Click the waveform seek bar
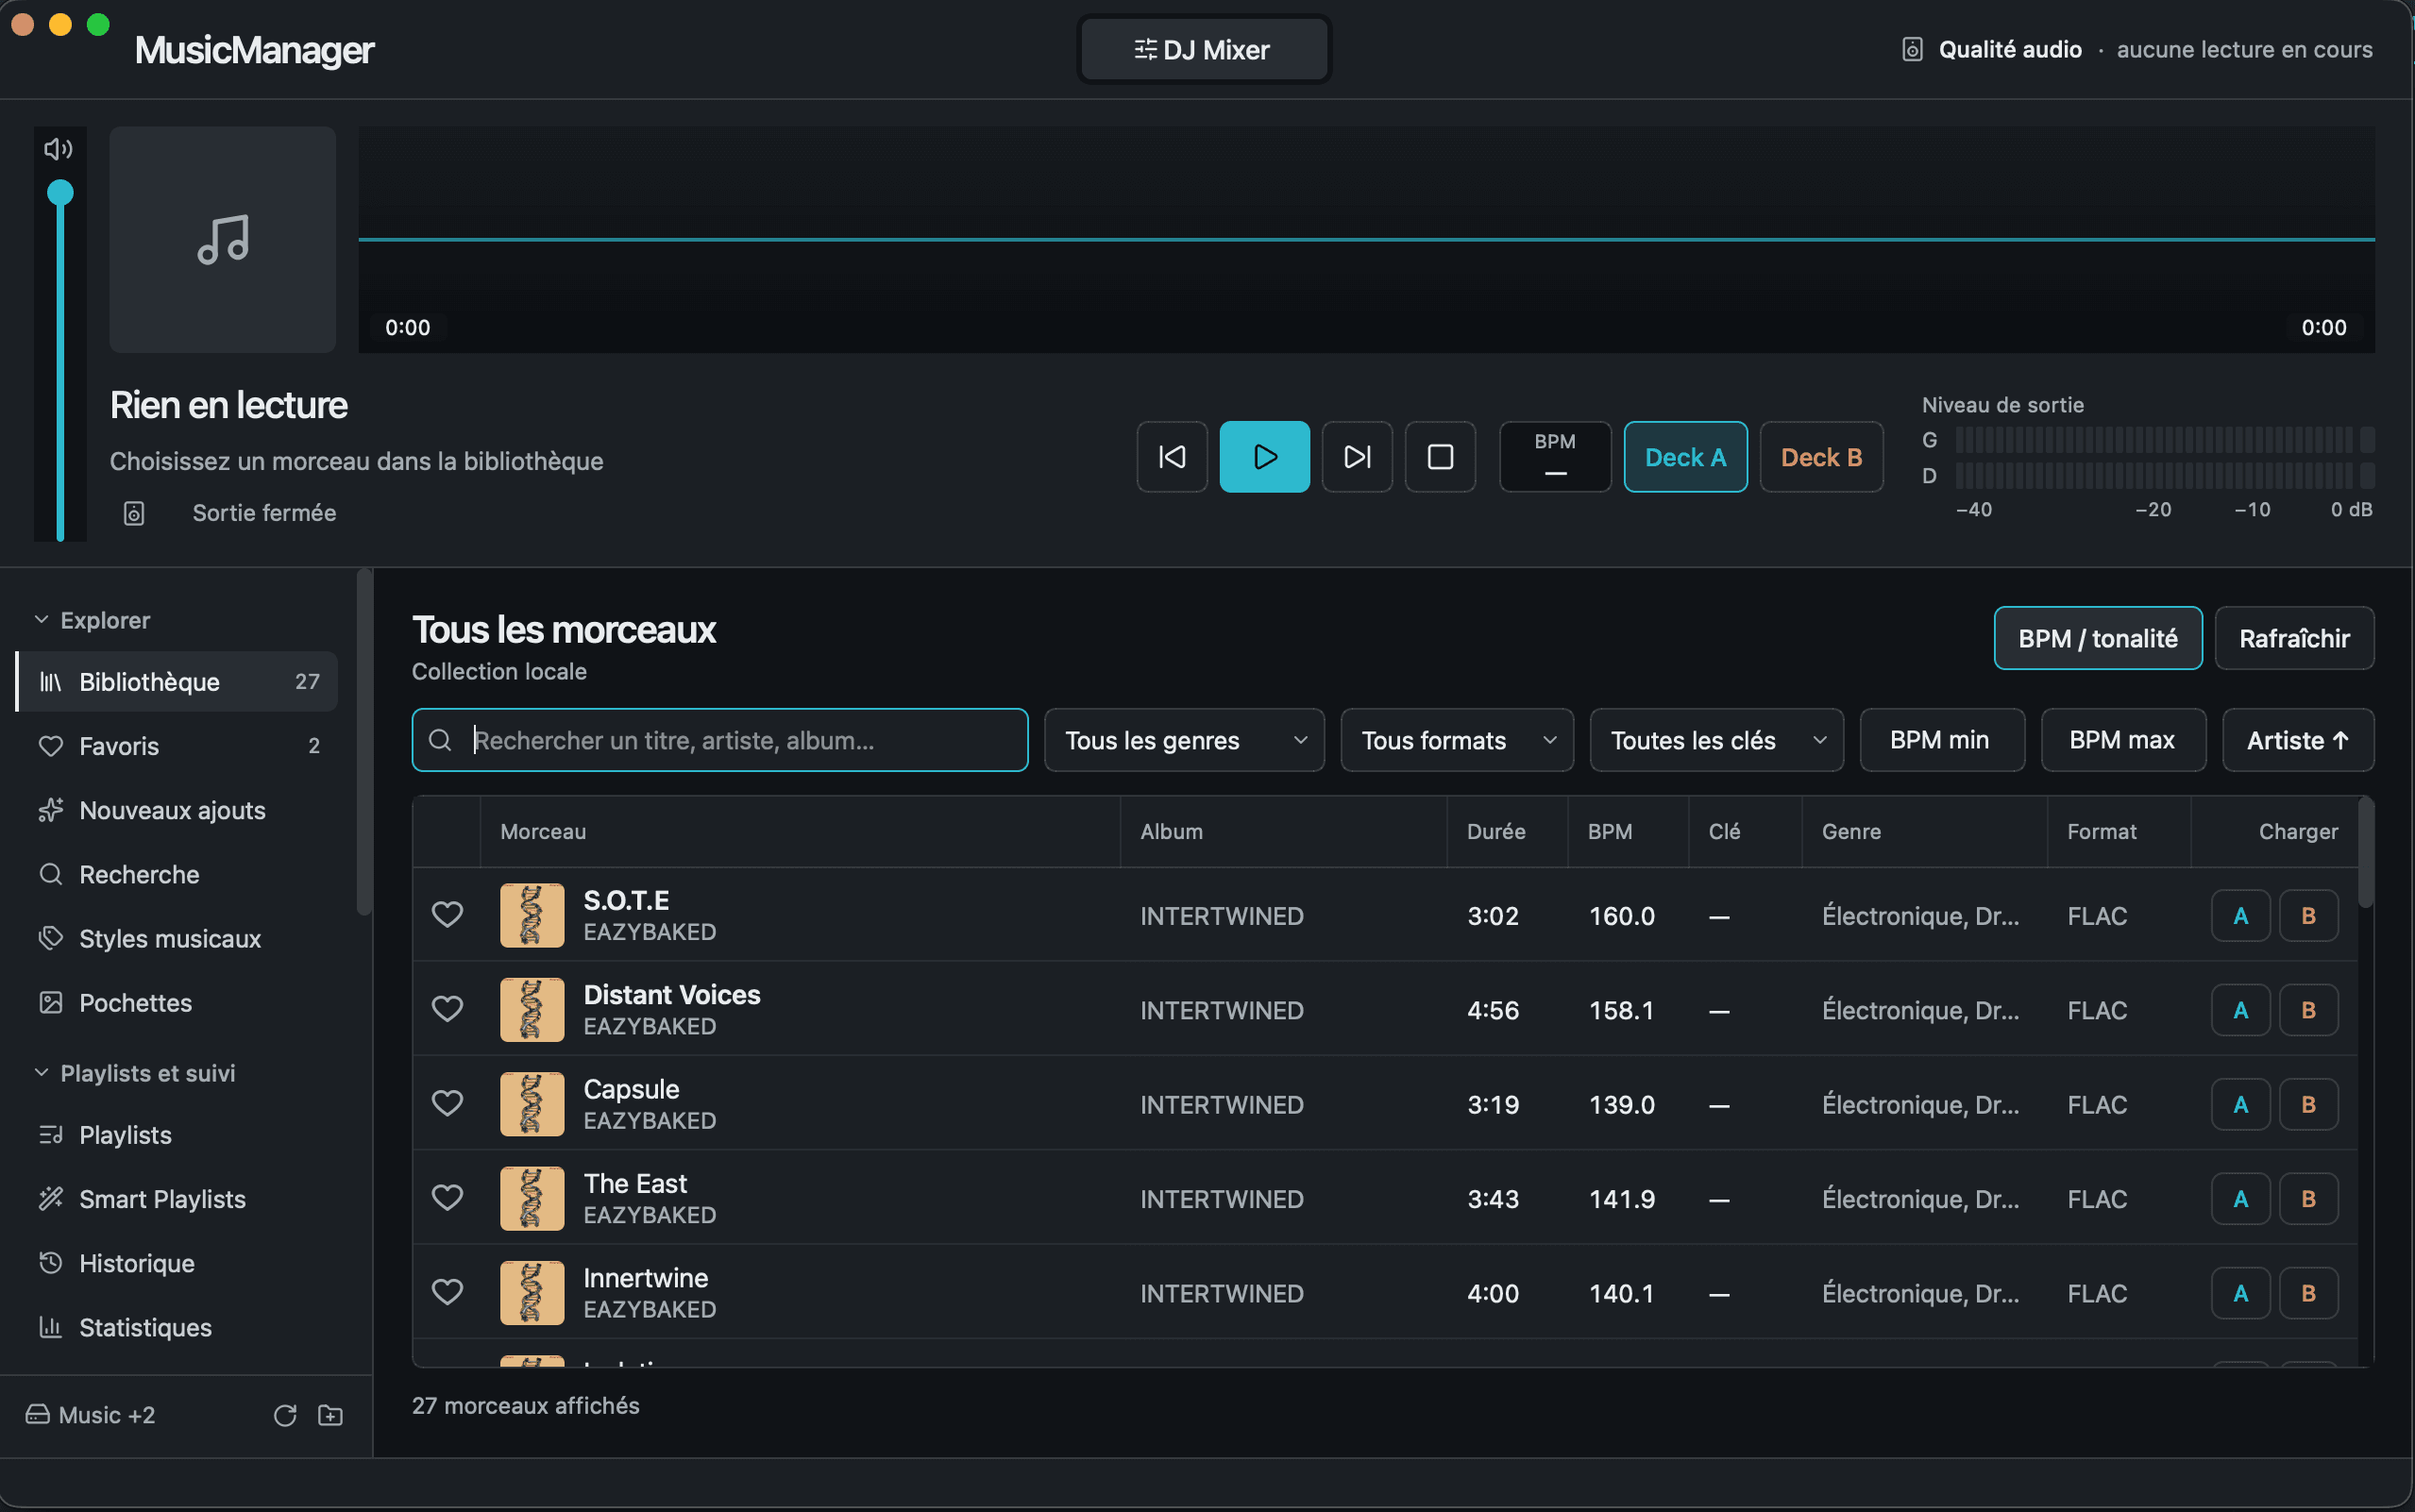2415x1512 pixels. (1366, 239)
